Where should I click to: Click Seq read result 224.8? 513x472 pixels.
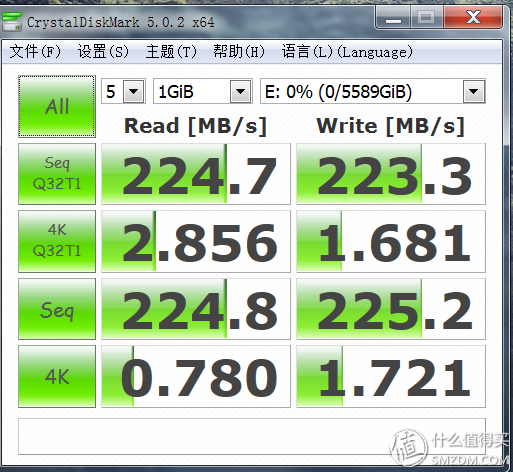pos(196,309)
